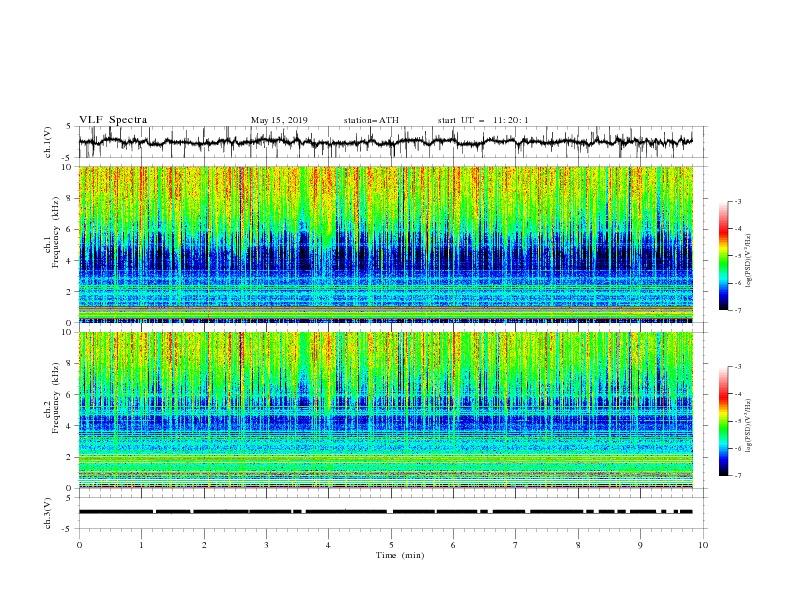The height and width of the screenshot is (612, 792).
Task: Click the "ch.1(V)" waveform axis label
Action: click(48, 142)
